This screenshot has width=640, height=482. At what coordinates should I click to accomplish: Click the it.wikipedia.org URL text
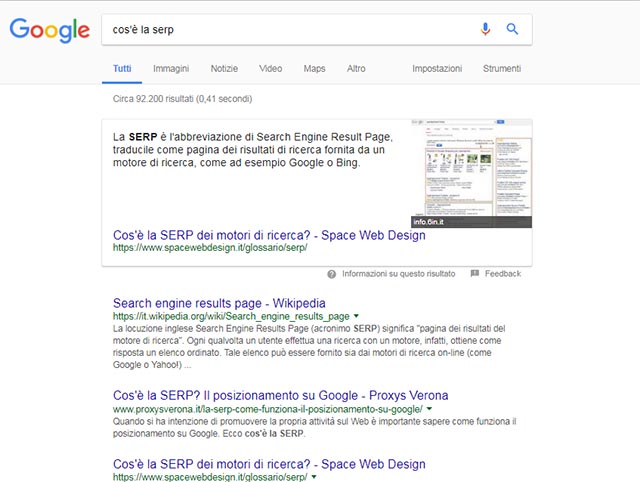point(231,316)
